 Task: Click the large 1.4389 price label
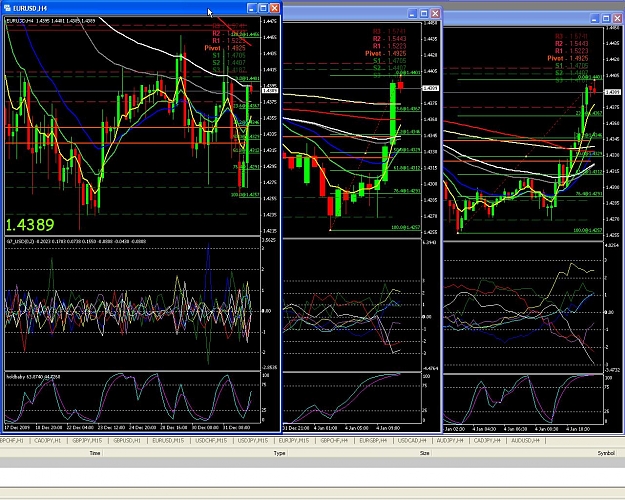pyautogui.click(x=30, y=225)
